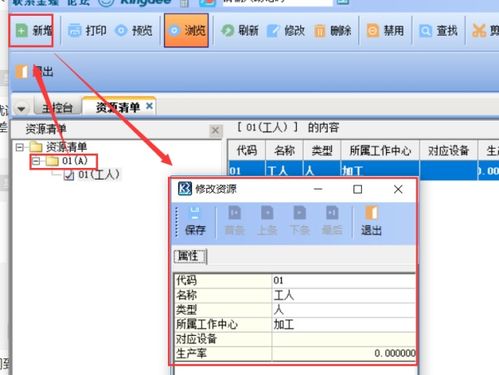Image resolution: width=499 pixels, height=375 pixels.
Task: Click the 代码 value field 01
Action: click(x=343, y=280)
